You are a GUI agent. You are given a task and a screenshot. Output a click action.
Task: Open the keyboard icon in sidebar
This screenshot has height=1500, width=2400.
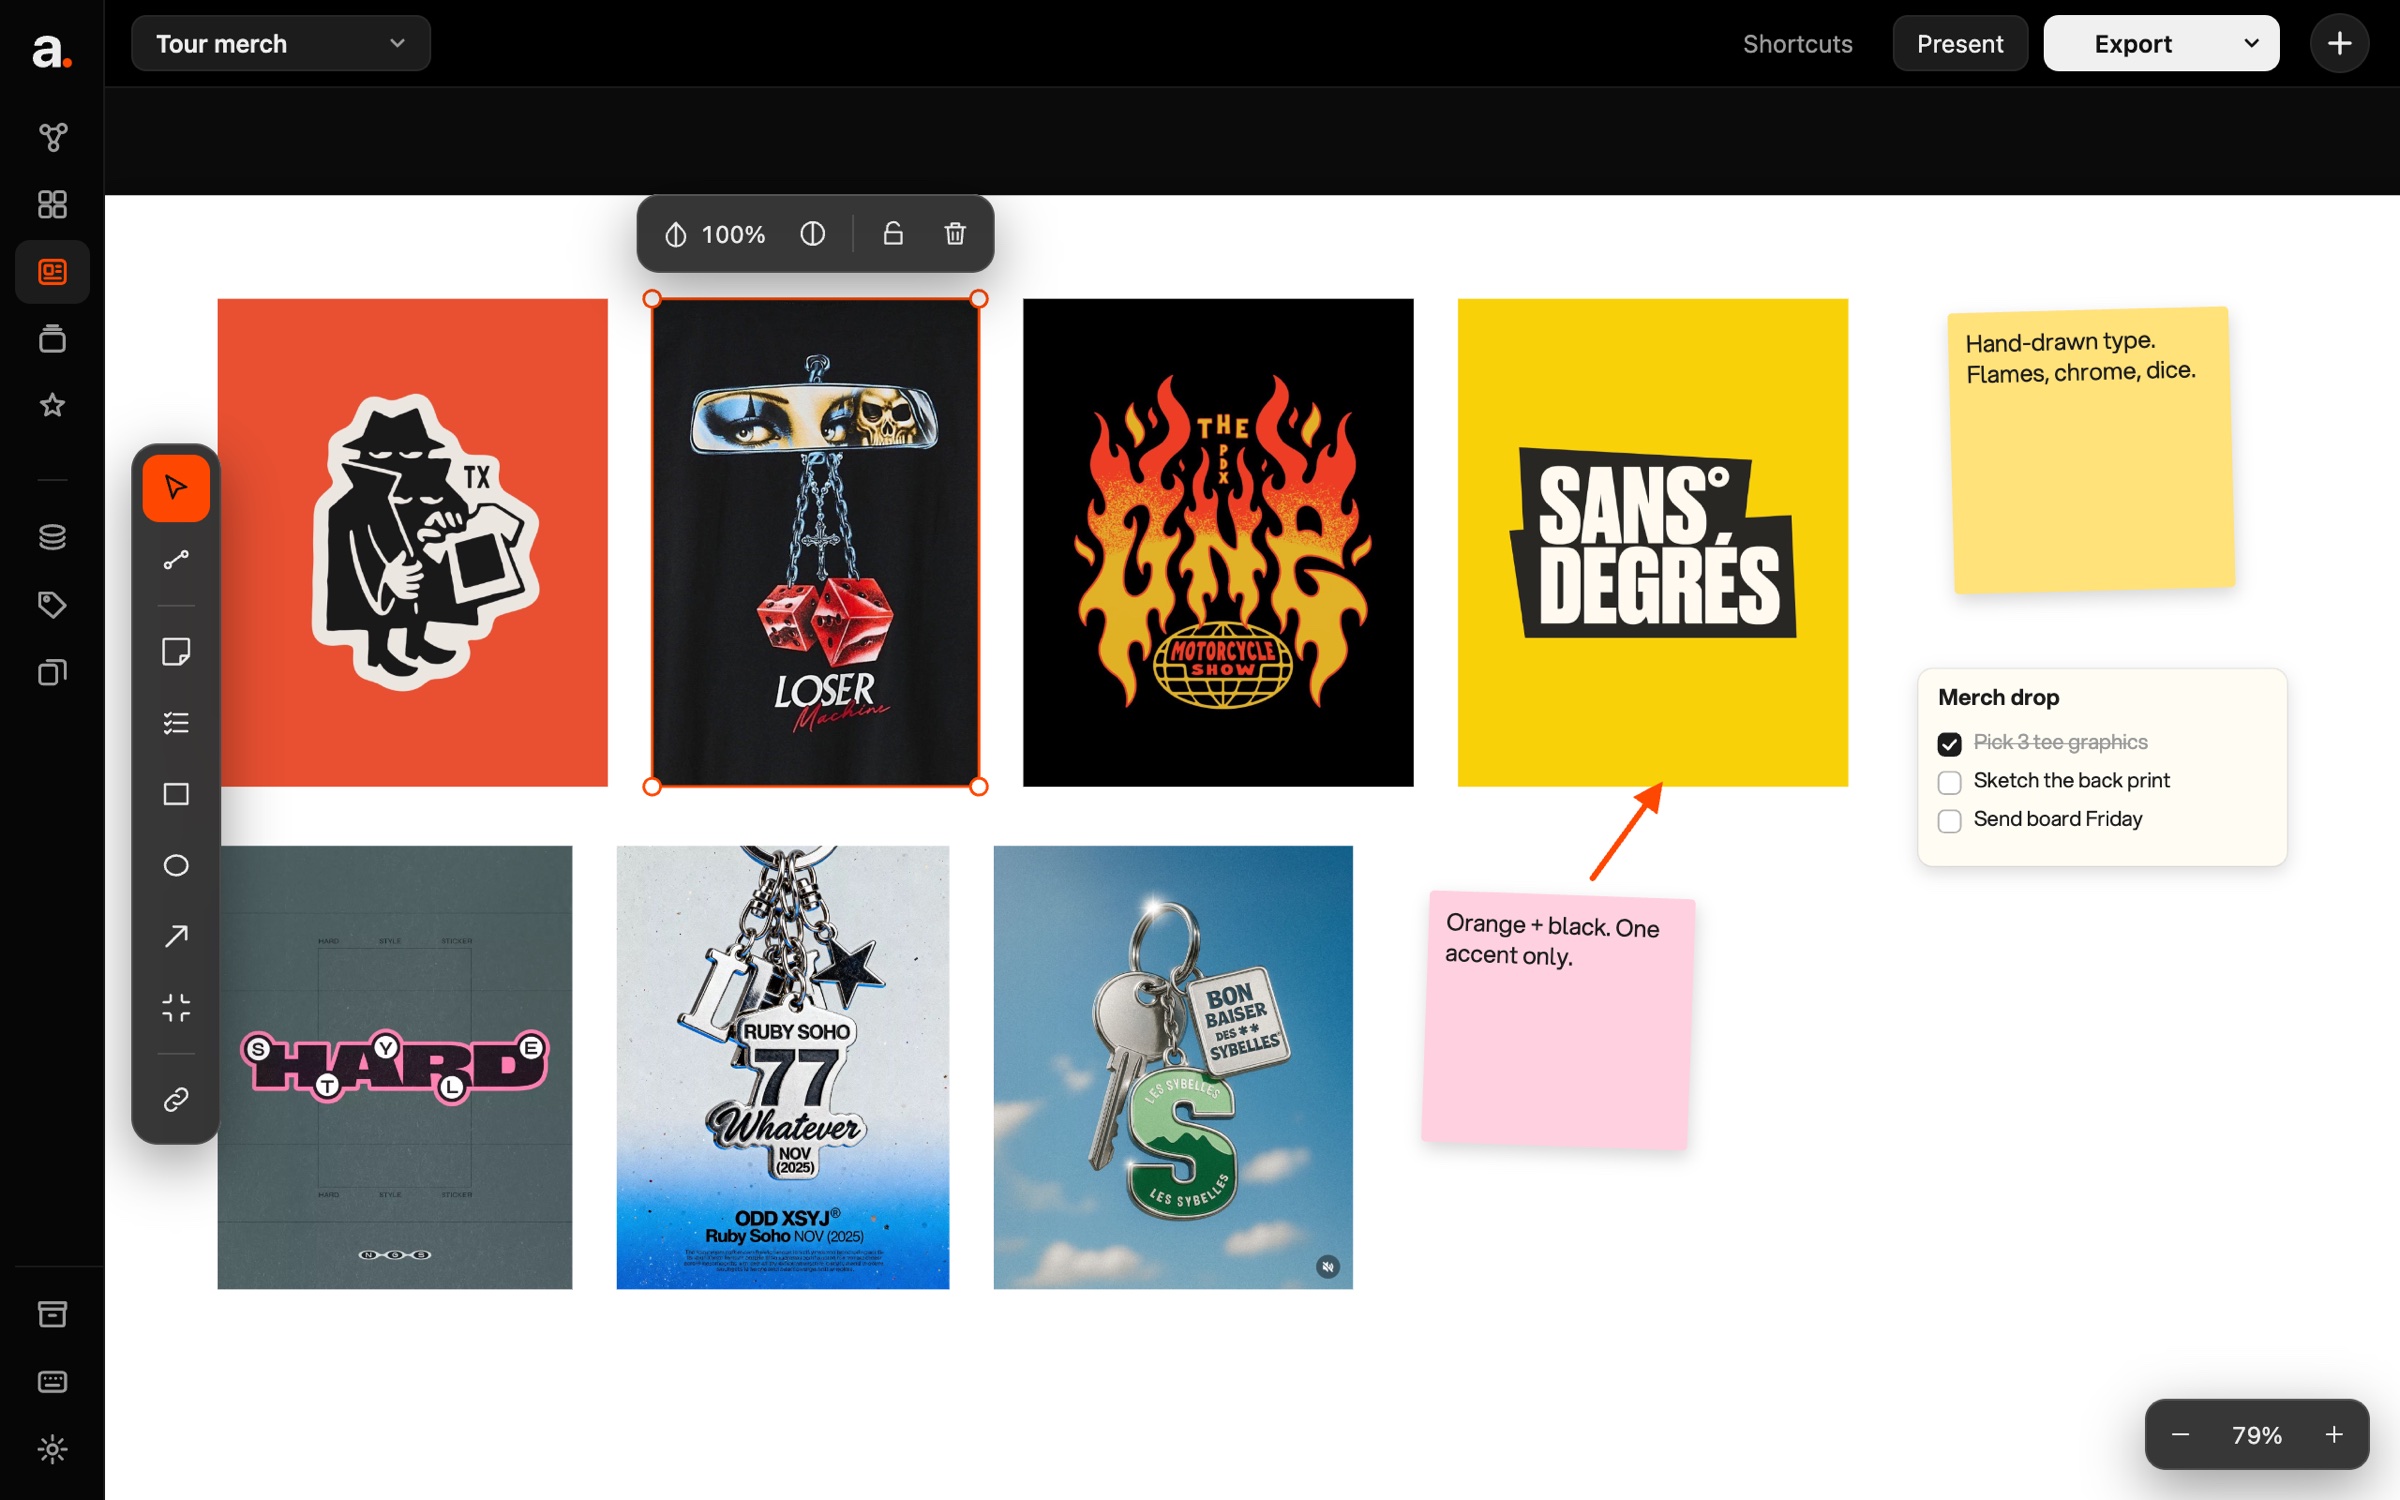coord(52,1382)
